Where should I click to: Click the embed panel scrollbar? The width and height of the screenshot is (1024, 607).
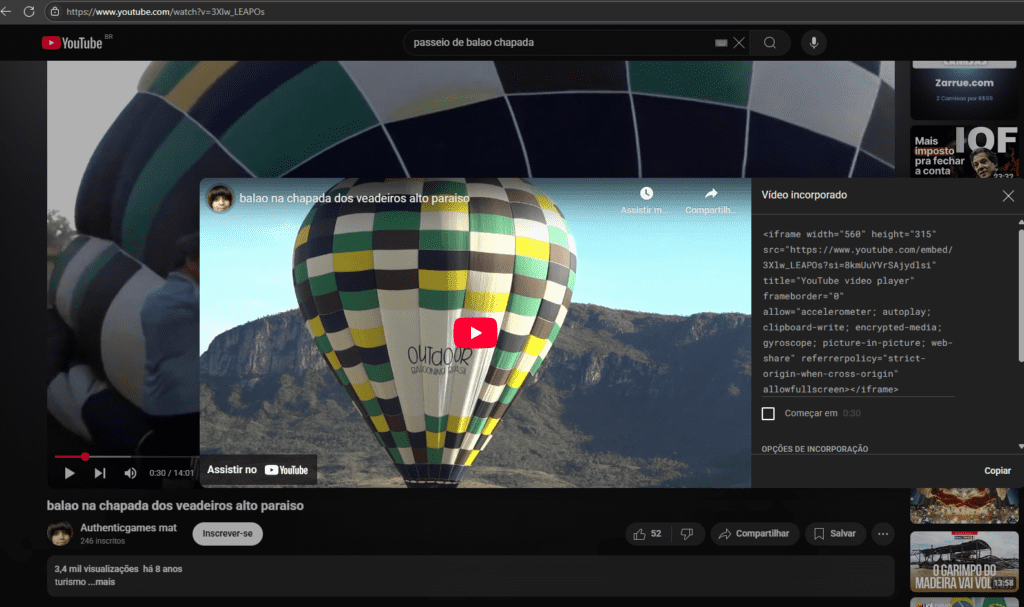tap(1021, 294)
